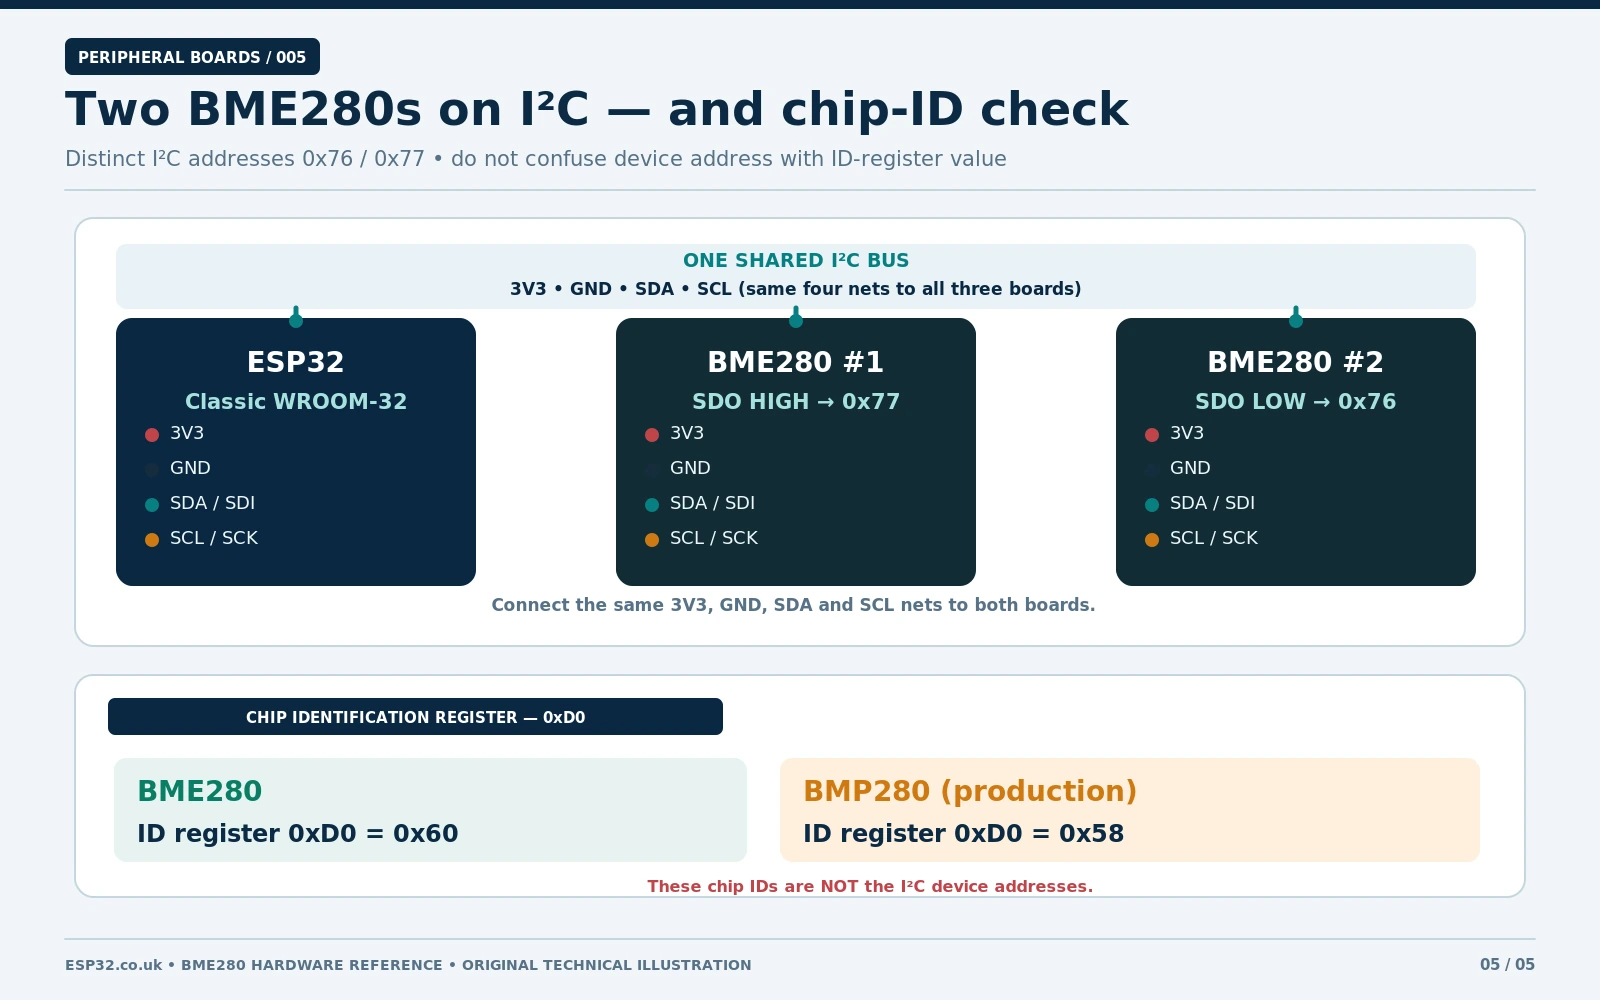Screen dimensions: 1600x1000
Task: Click the teal SDA dot on ESP32 card
Action: pos(152,505)
